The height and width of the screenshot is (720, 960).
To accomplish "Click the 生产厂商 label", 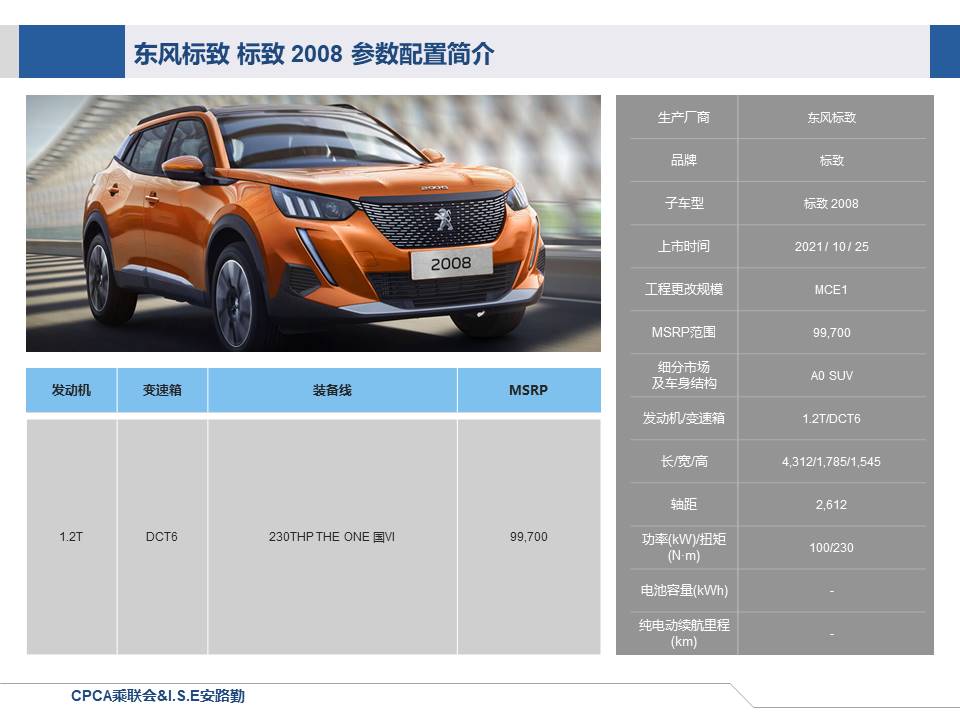I will pyautogui.click(x=684, y=118).
